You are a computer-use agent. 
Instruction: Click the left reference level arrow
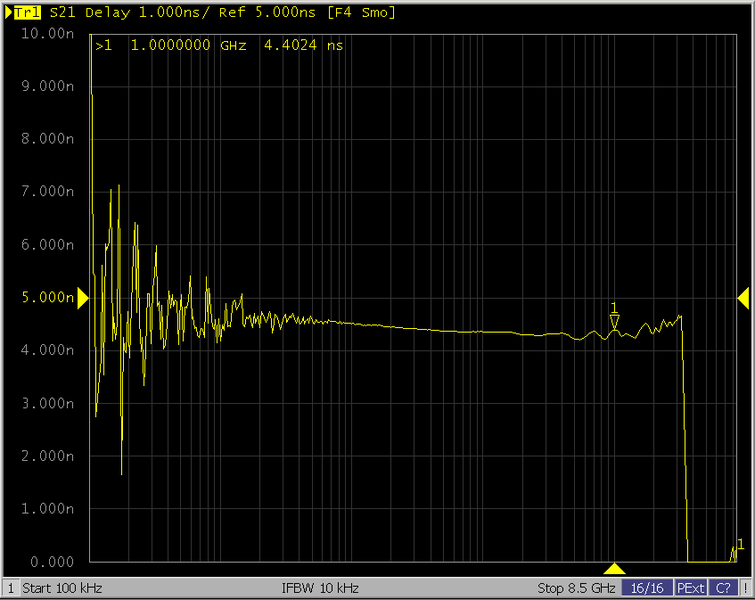tap(83, 297)
